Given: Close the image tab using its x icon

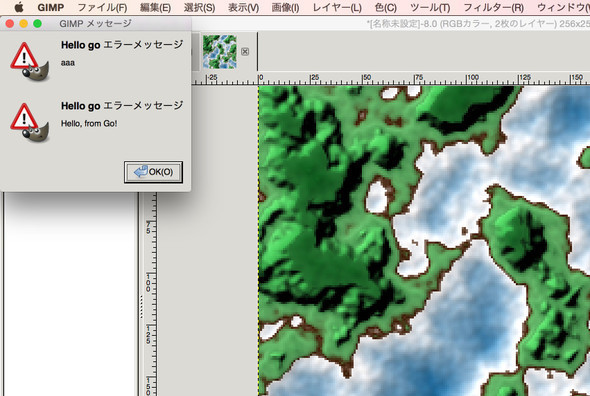Looking at the screenshot, I should [x=245, y=52].
